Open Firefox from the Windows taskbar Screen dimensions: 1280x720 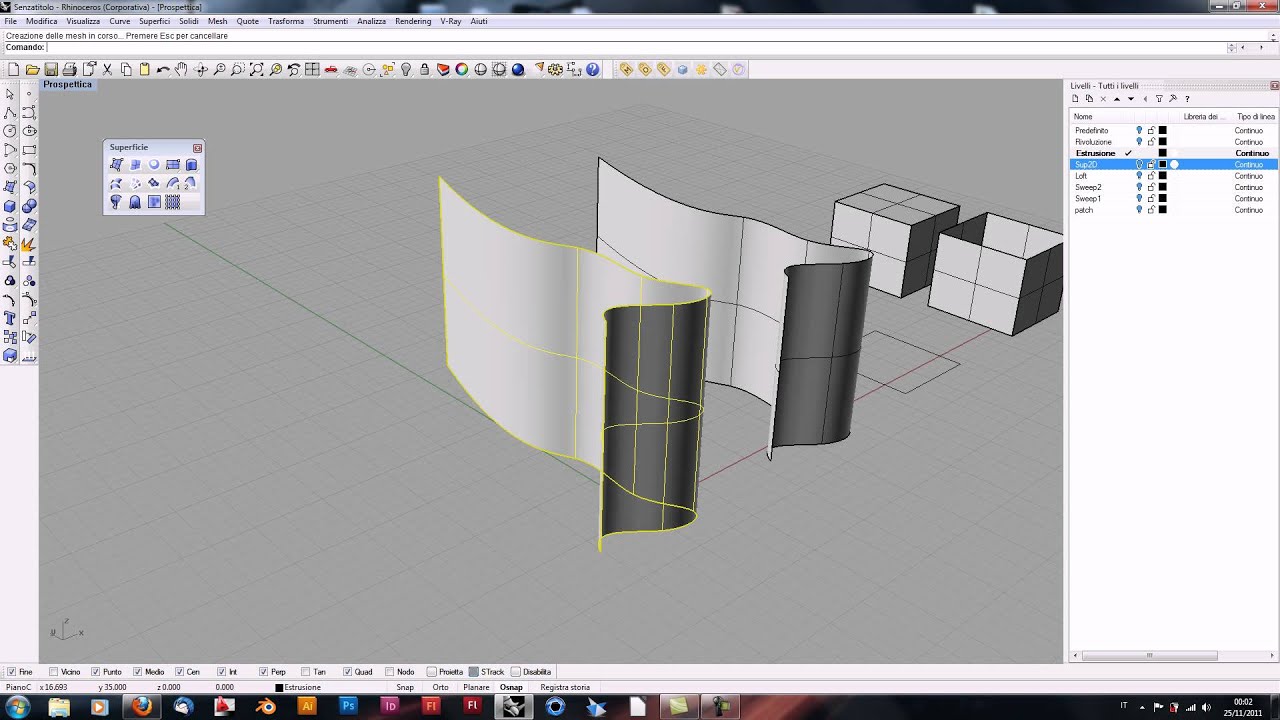coord(141,706)
